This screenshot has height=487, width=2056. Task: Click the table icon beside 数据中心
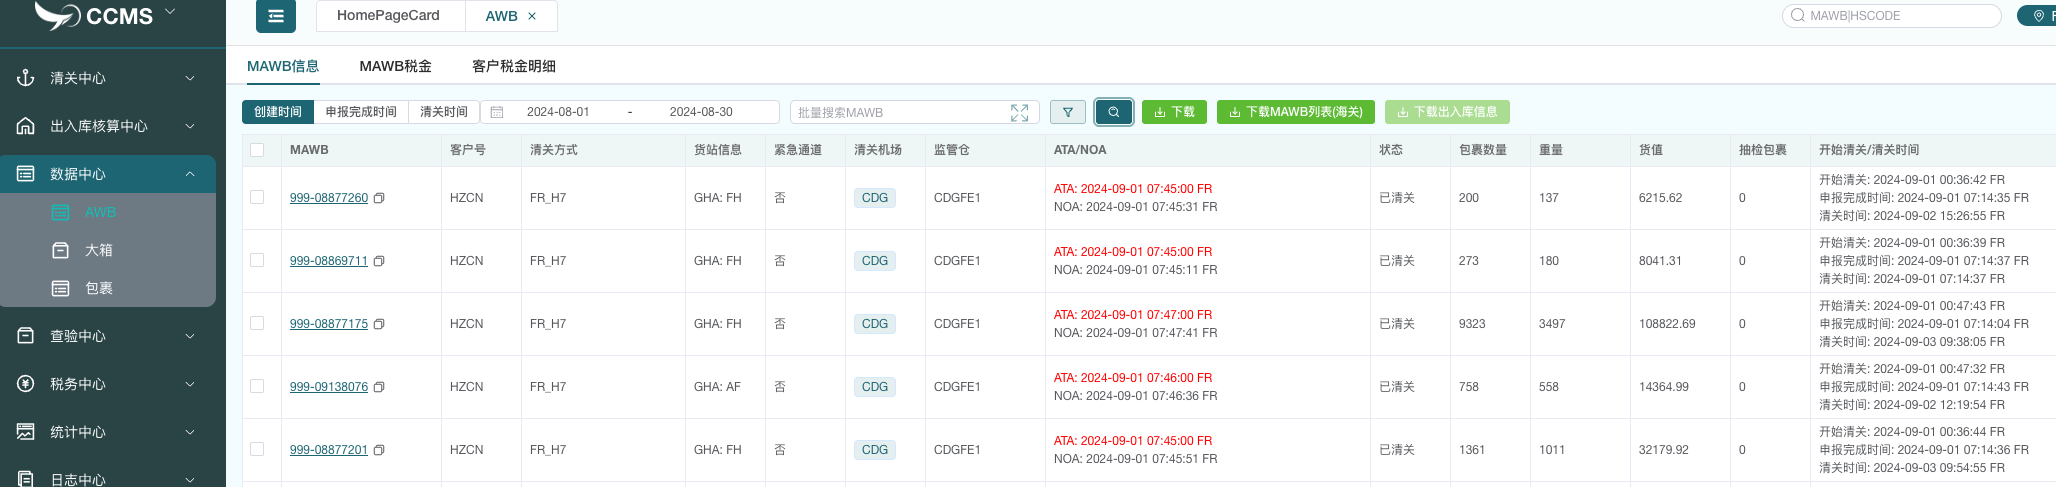[x=26, y=173]
